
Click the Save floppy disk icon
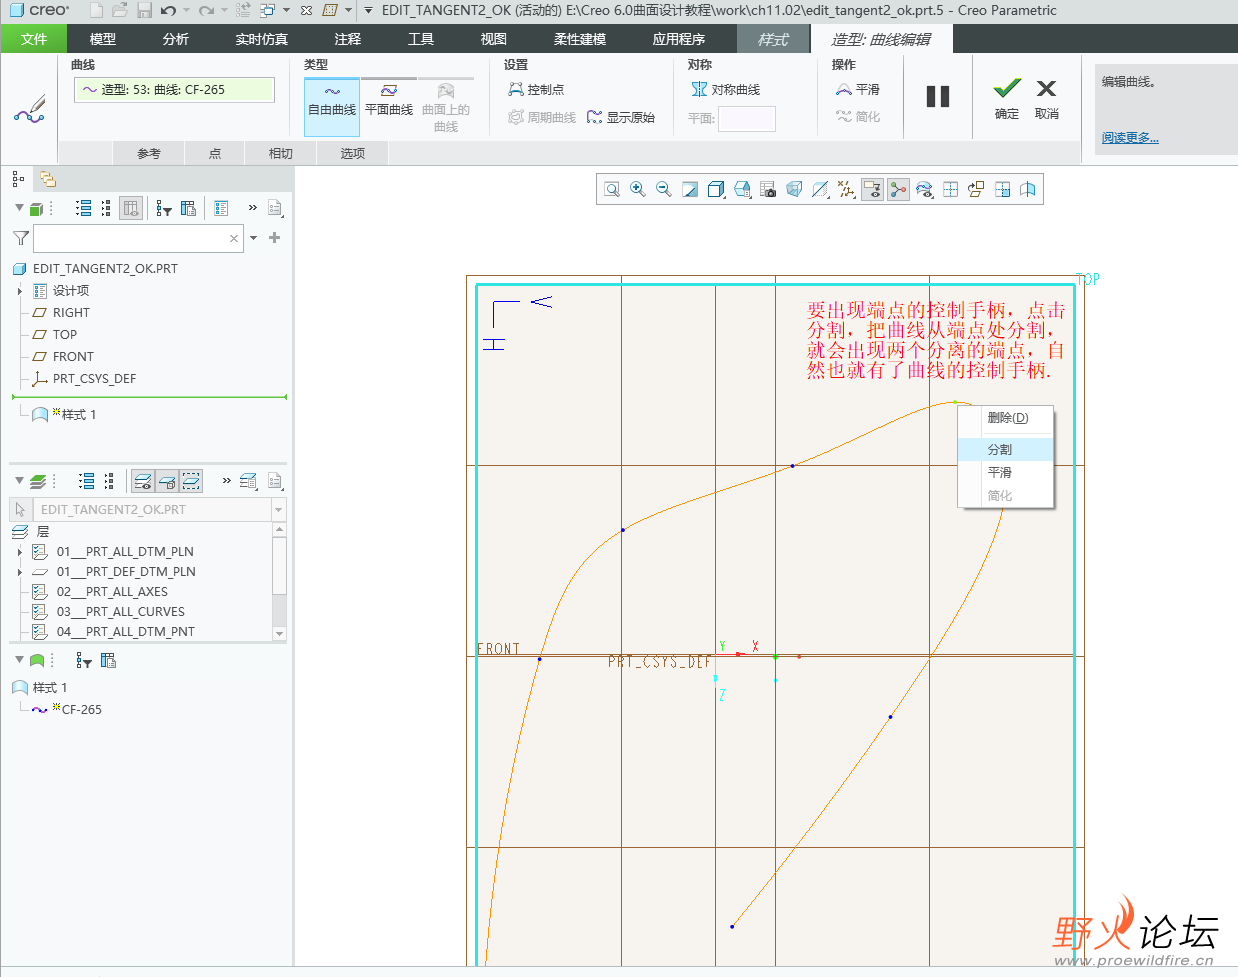[x=144, y=11]
